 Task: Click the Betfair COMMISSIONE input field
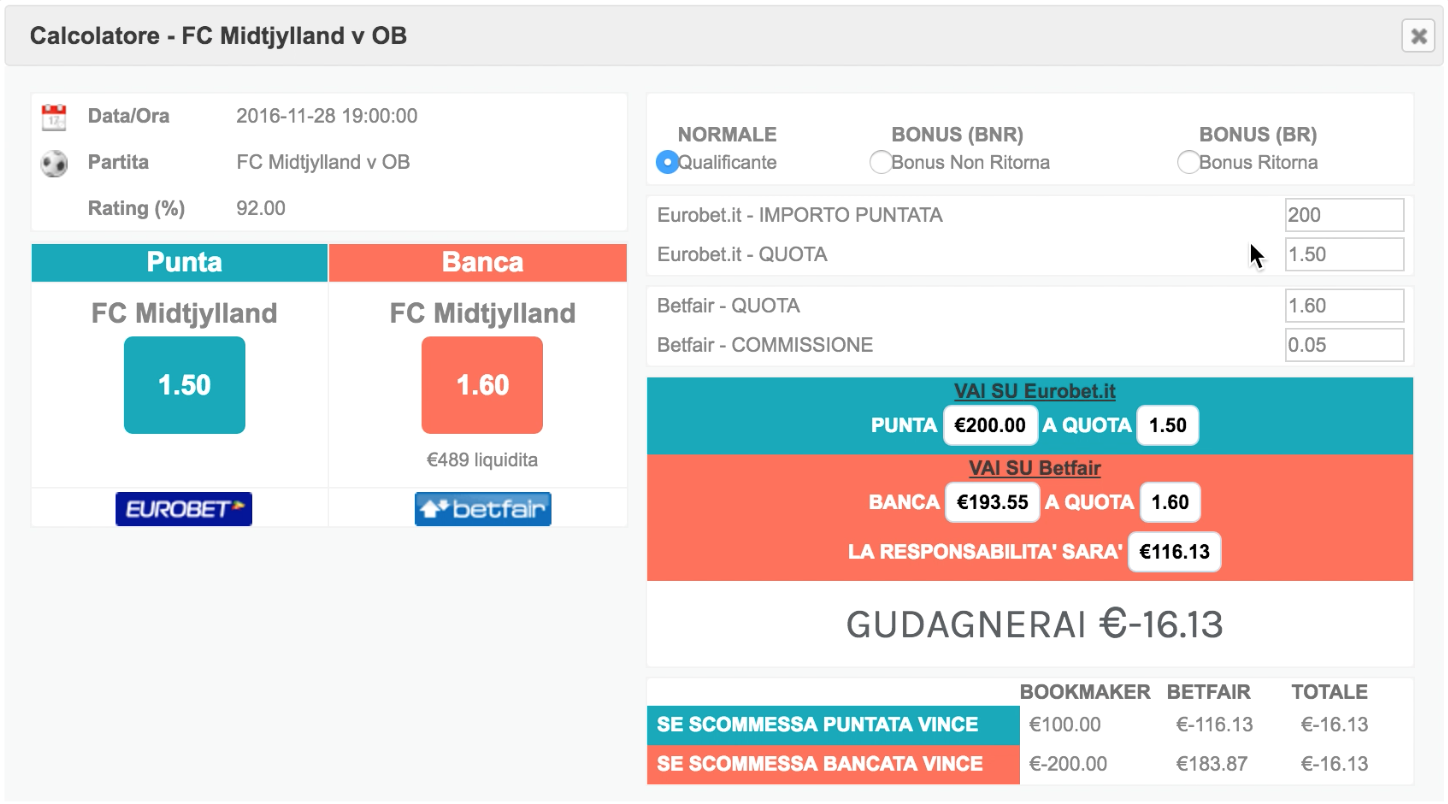[x=1344, y=345]
